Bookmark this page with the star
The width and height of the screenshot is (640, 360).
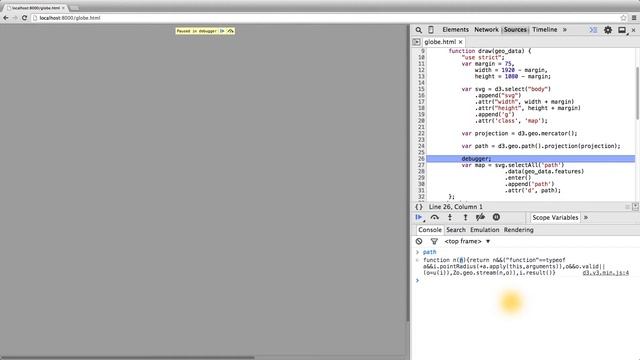(623, 18)
